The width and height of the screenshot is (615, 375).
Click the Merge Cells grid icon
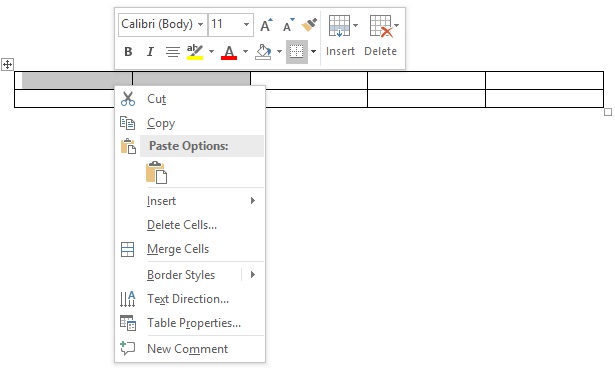click(127, 249)
